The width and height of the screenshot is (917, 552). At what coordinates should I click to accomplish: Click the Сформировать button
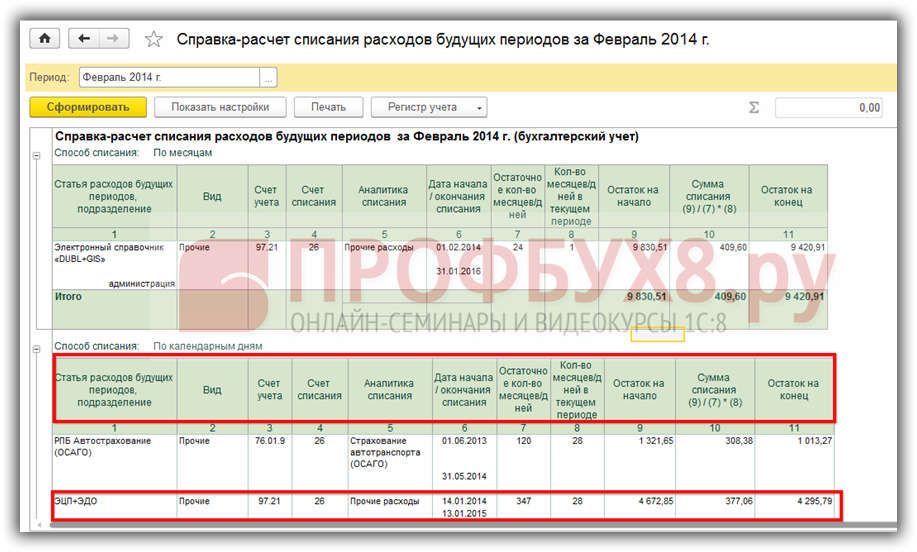coord(88,107)
